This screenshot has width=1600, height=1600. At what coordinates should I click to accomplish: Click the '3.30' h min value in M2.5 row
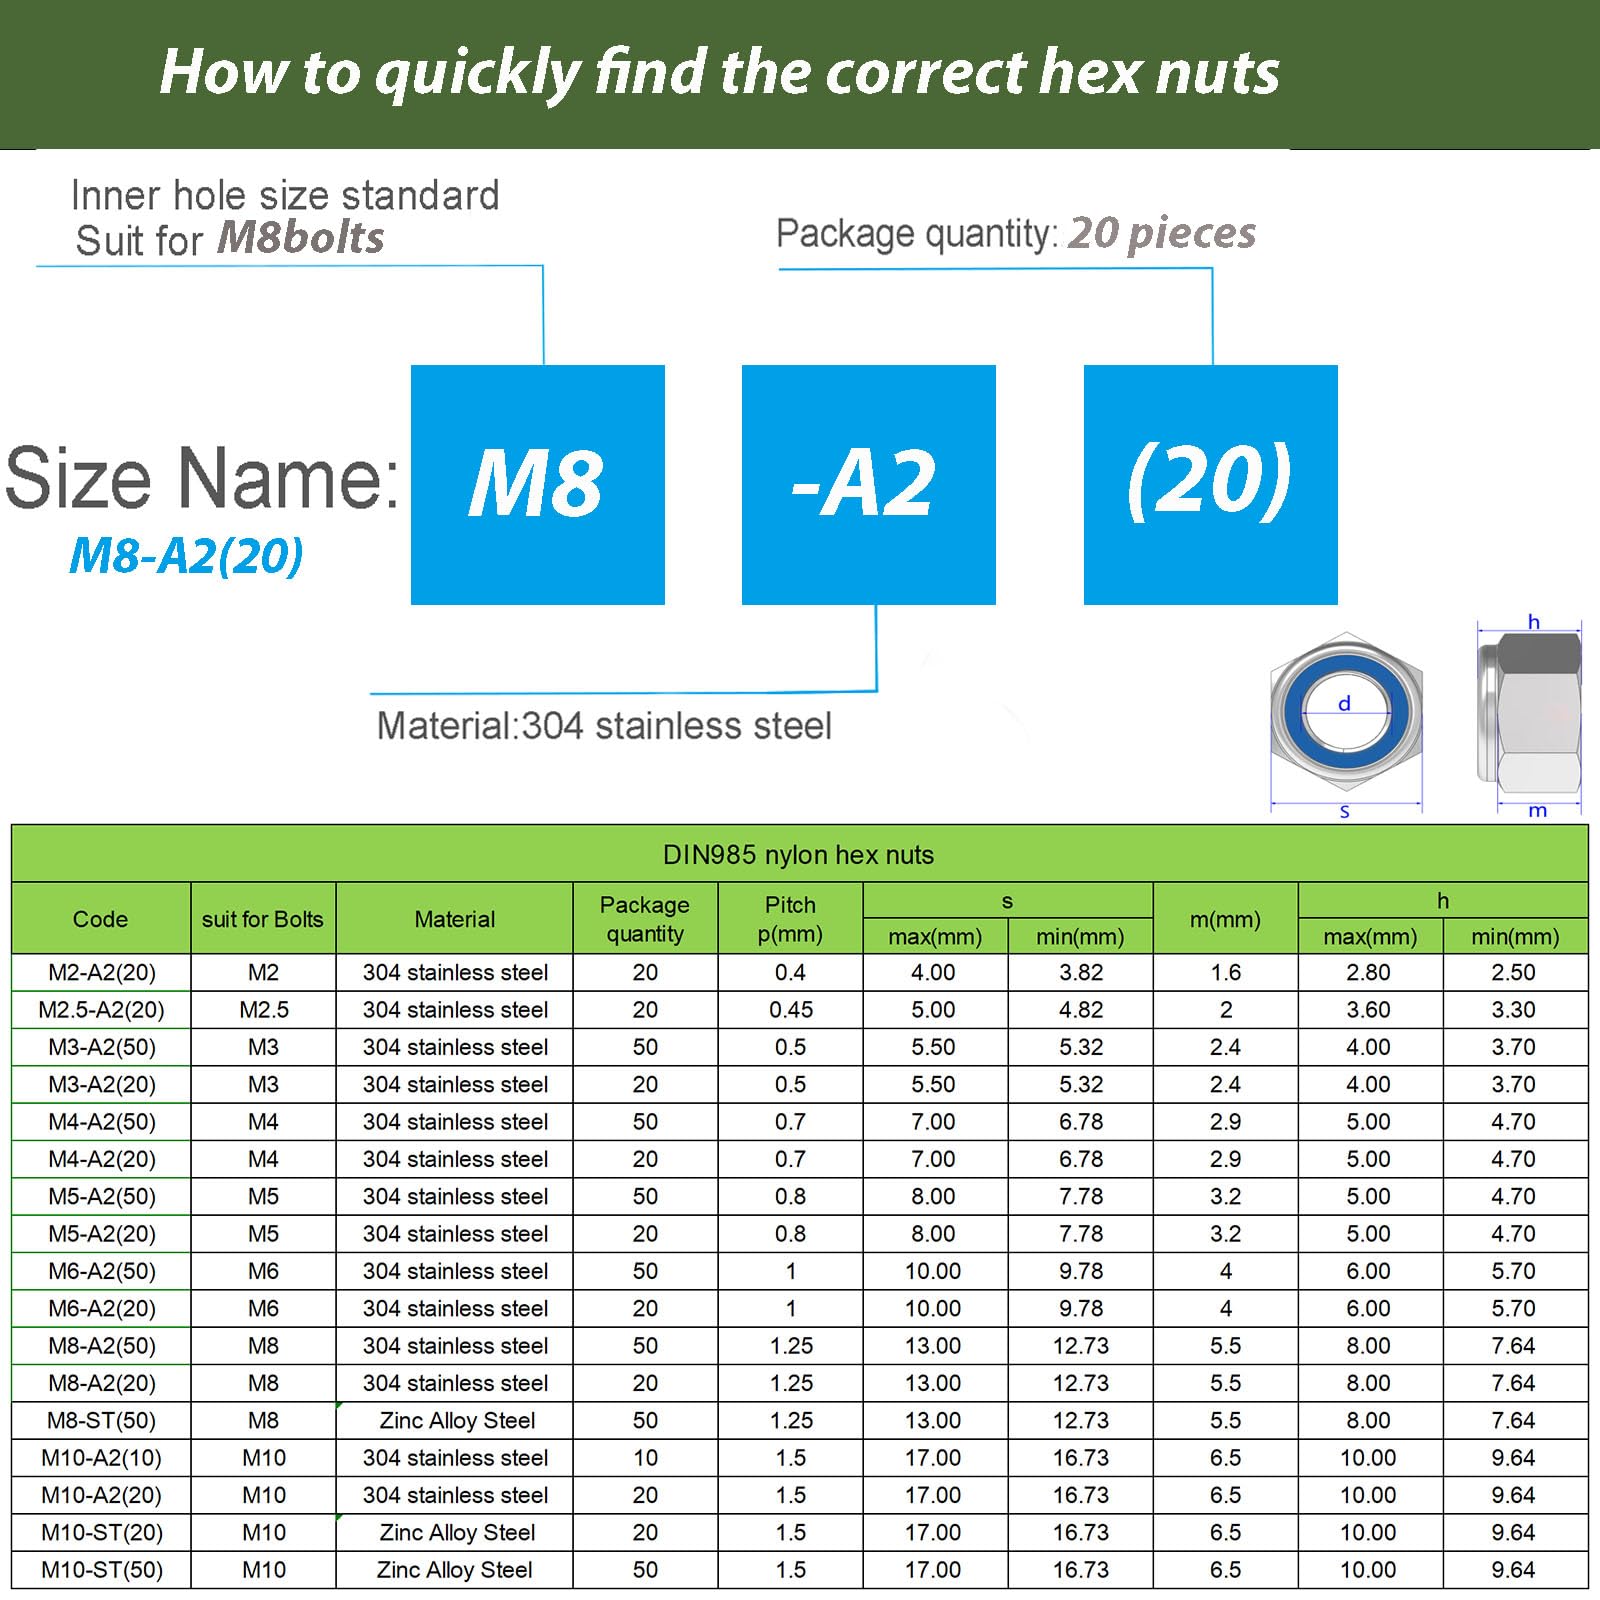click(1513, 1010)
